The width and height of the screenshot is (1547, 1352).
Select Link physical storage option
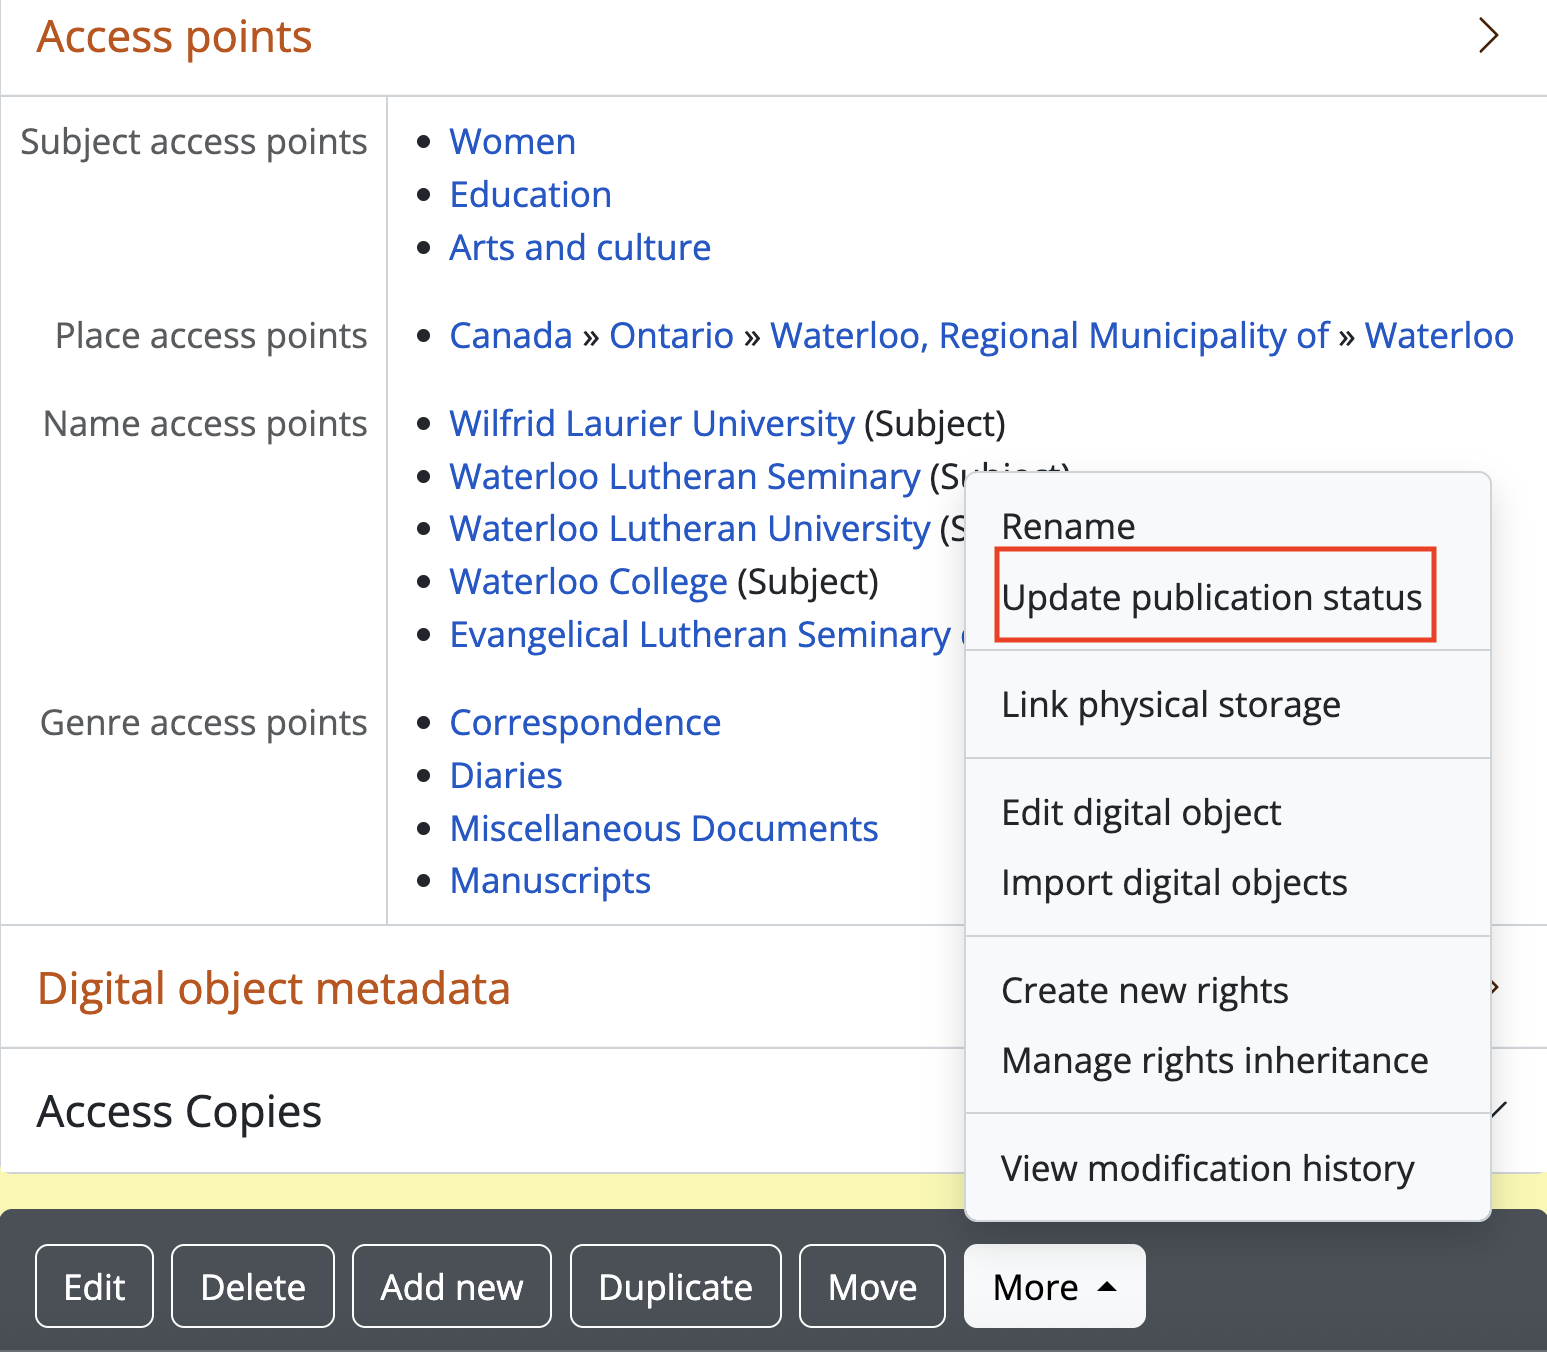[1170, 704]
